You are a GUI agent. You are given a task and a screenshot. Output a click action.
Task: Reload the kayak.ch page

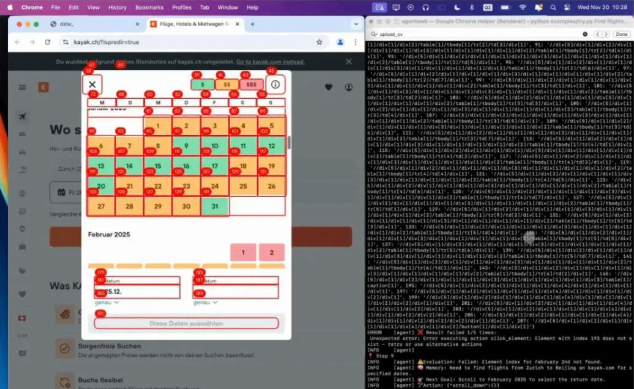click(x=48, y=42)
